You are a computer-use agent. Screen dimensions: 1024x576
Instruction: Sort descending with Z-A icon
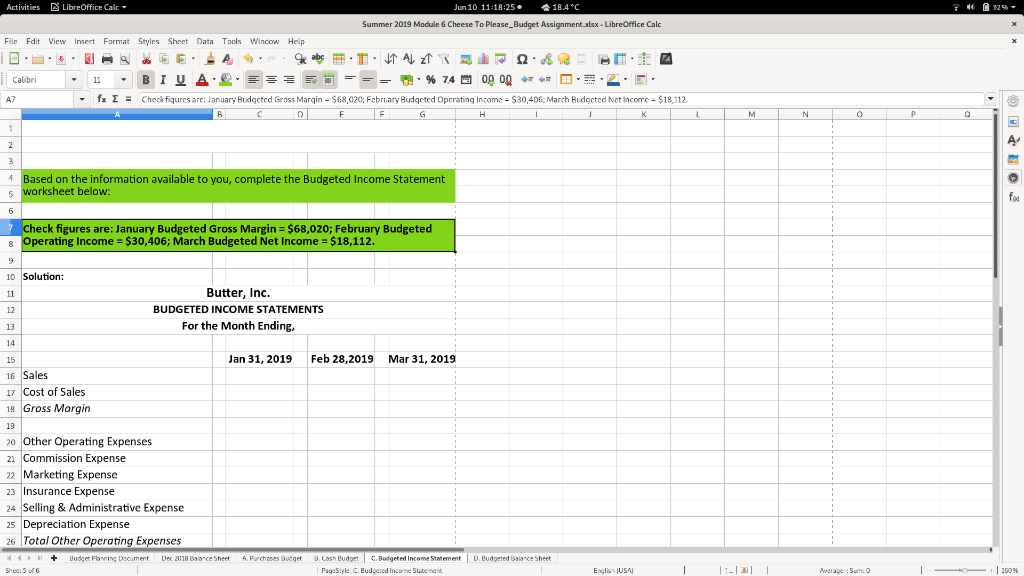tap(426, 59)
